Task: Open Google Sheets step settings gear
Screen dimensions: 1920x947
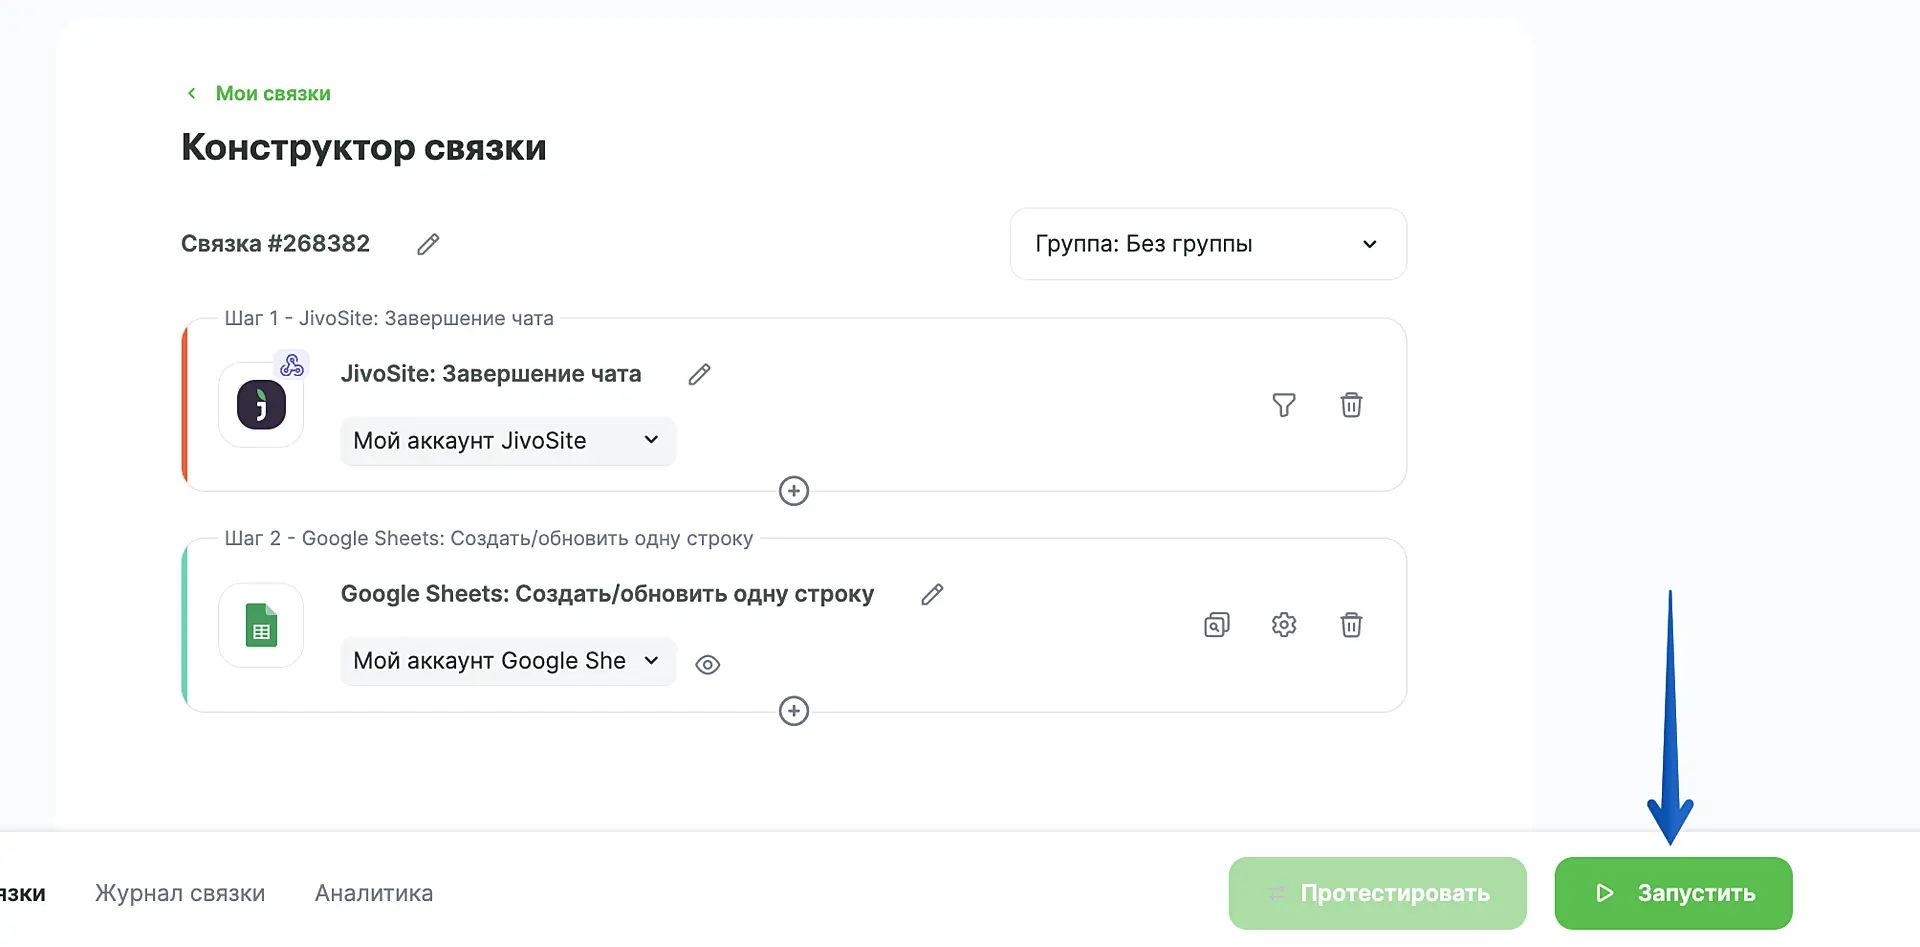Action: 1283,625
